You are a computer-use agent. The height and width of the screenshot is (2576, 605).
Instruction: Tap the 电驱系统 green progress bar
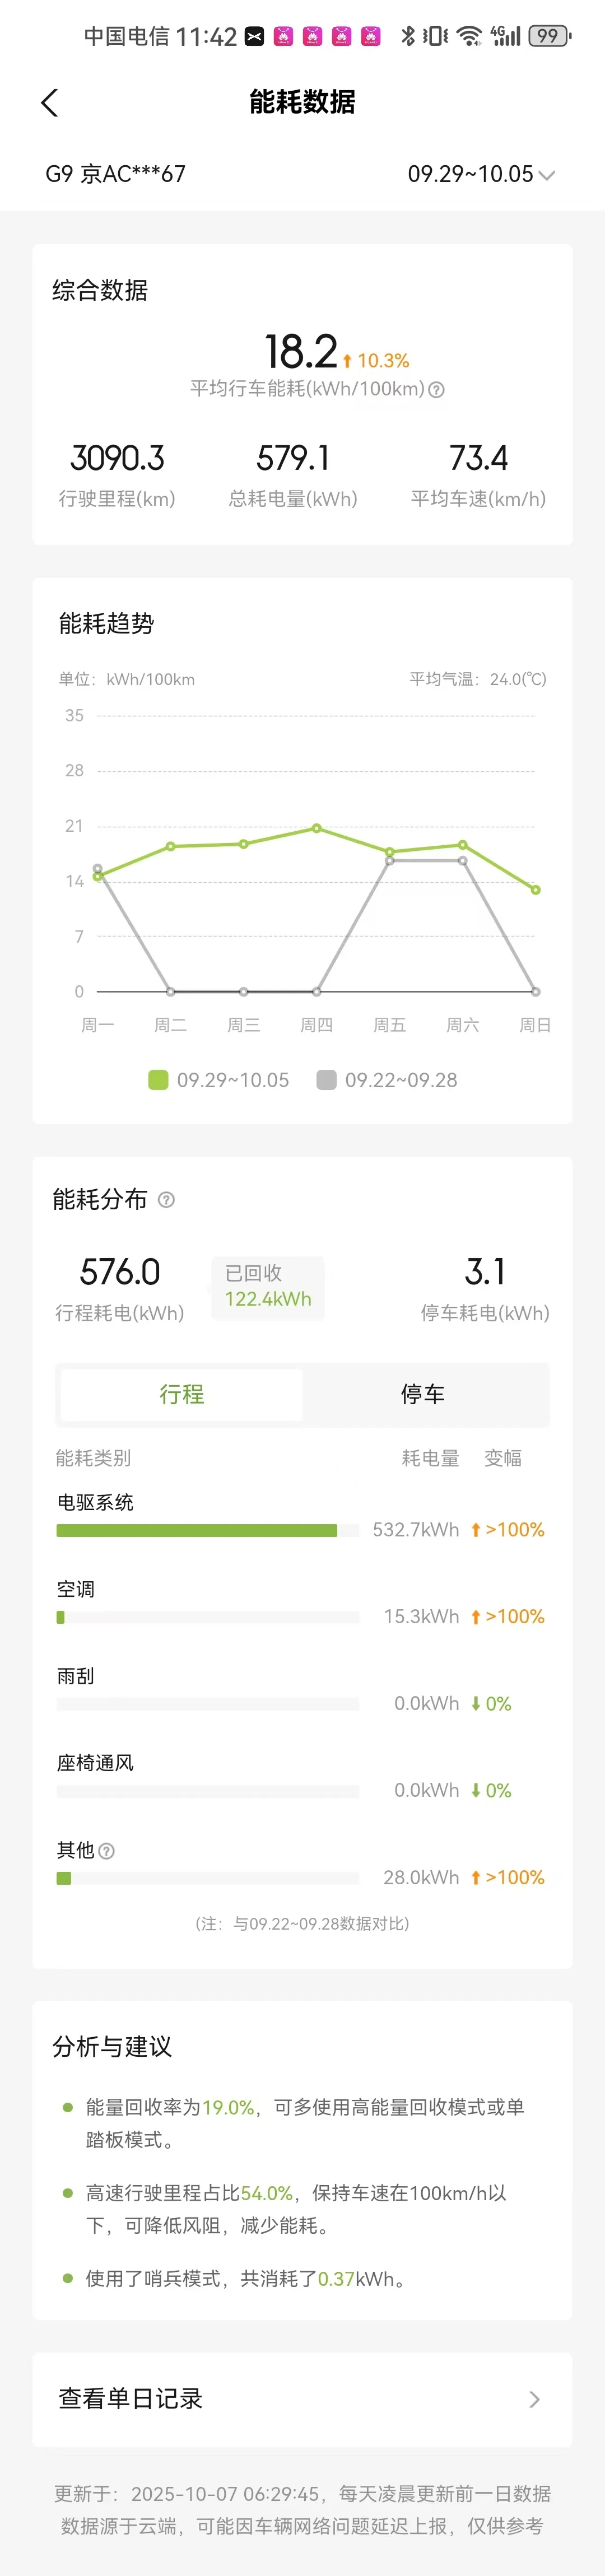[197, 1530]
